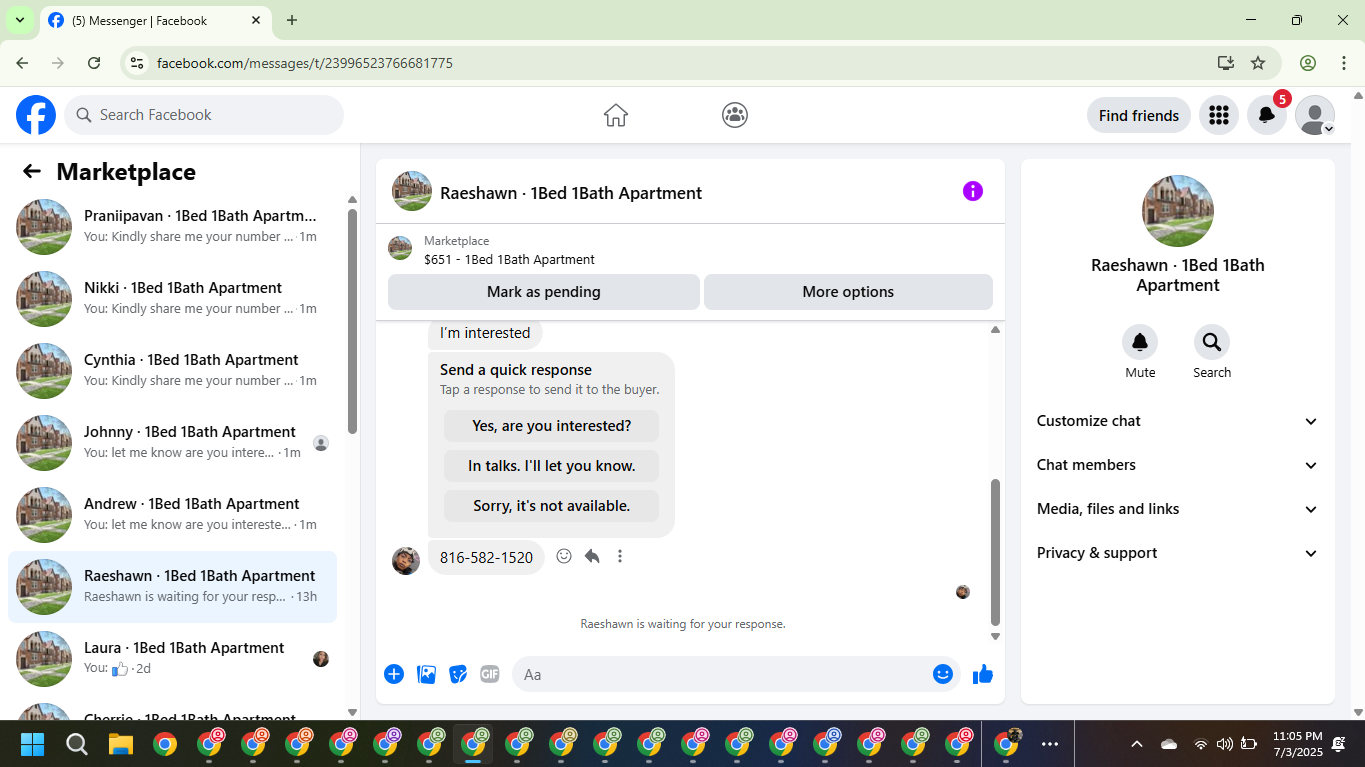This screenshot has width=1365, height=767.
Task: Click the chat messages scrollbar thumb
Action: pos(995,552)
